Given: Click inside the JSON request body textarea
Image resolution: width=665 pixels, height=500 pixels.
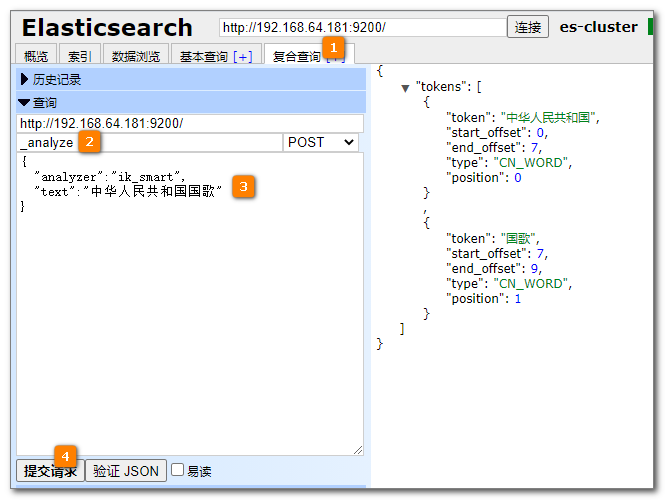Looking at the screenshot, I should (190, 304).
